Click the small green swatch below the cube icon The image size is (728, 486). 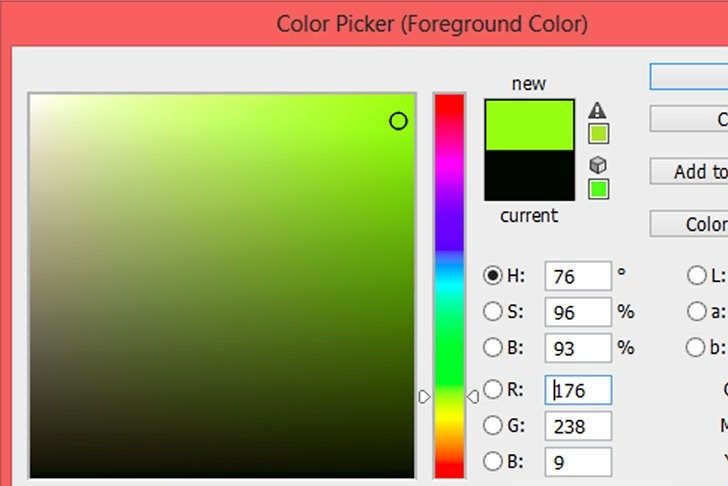[x=598, y=188]
